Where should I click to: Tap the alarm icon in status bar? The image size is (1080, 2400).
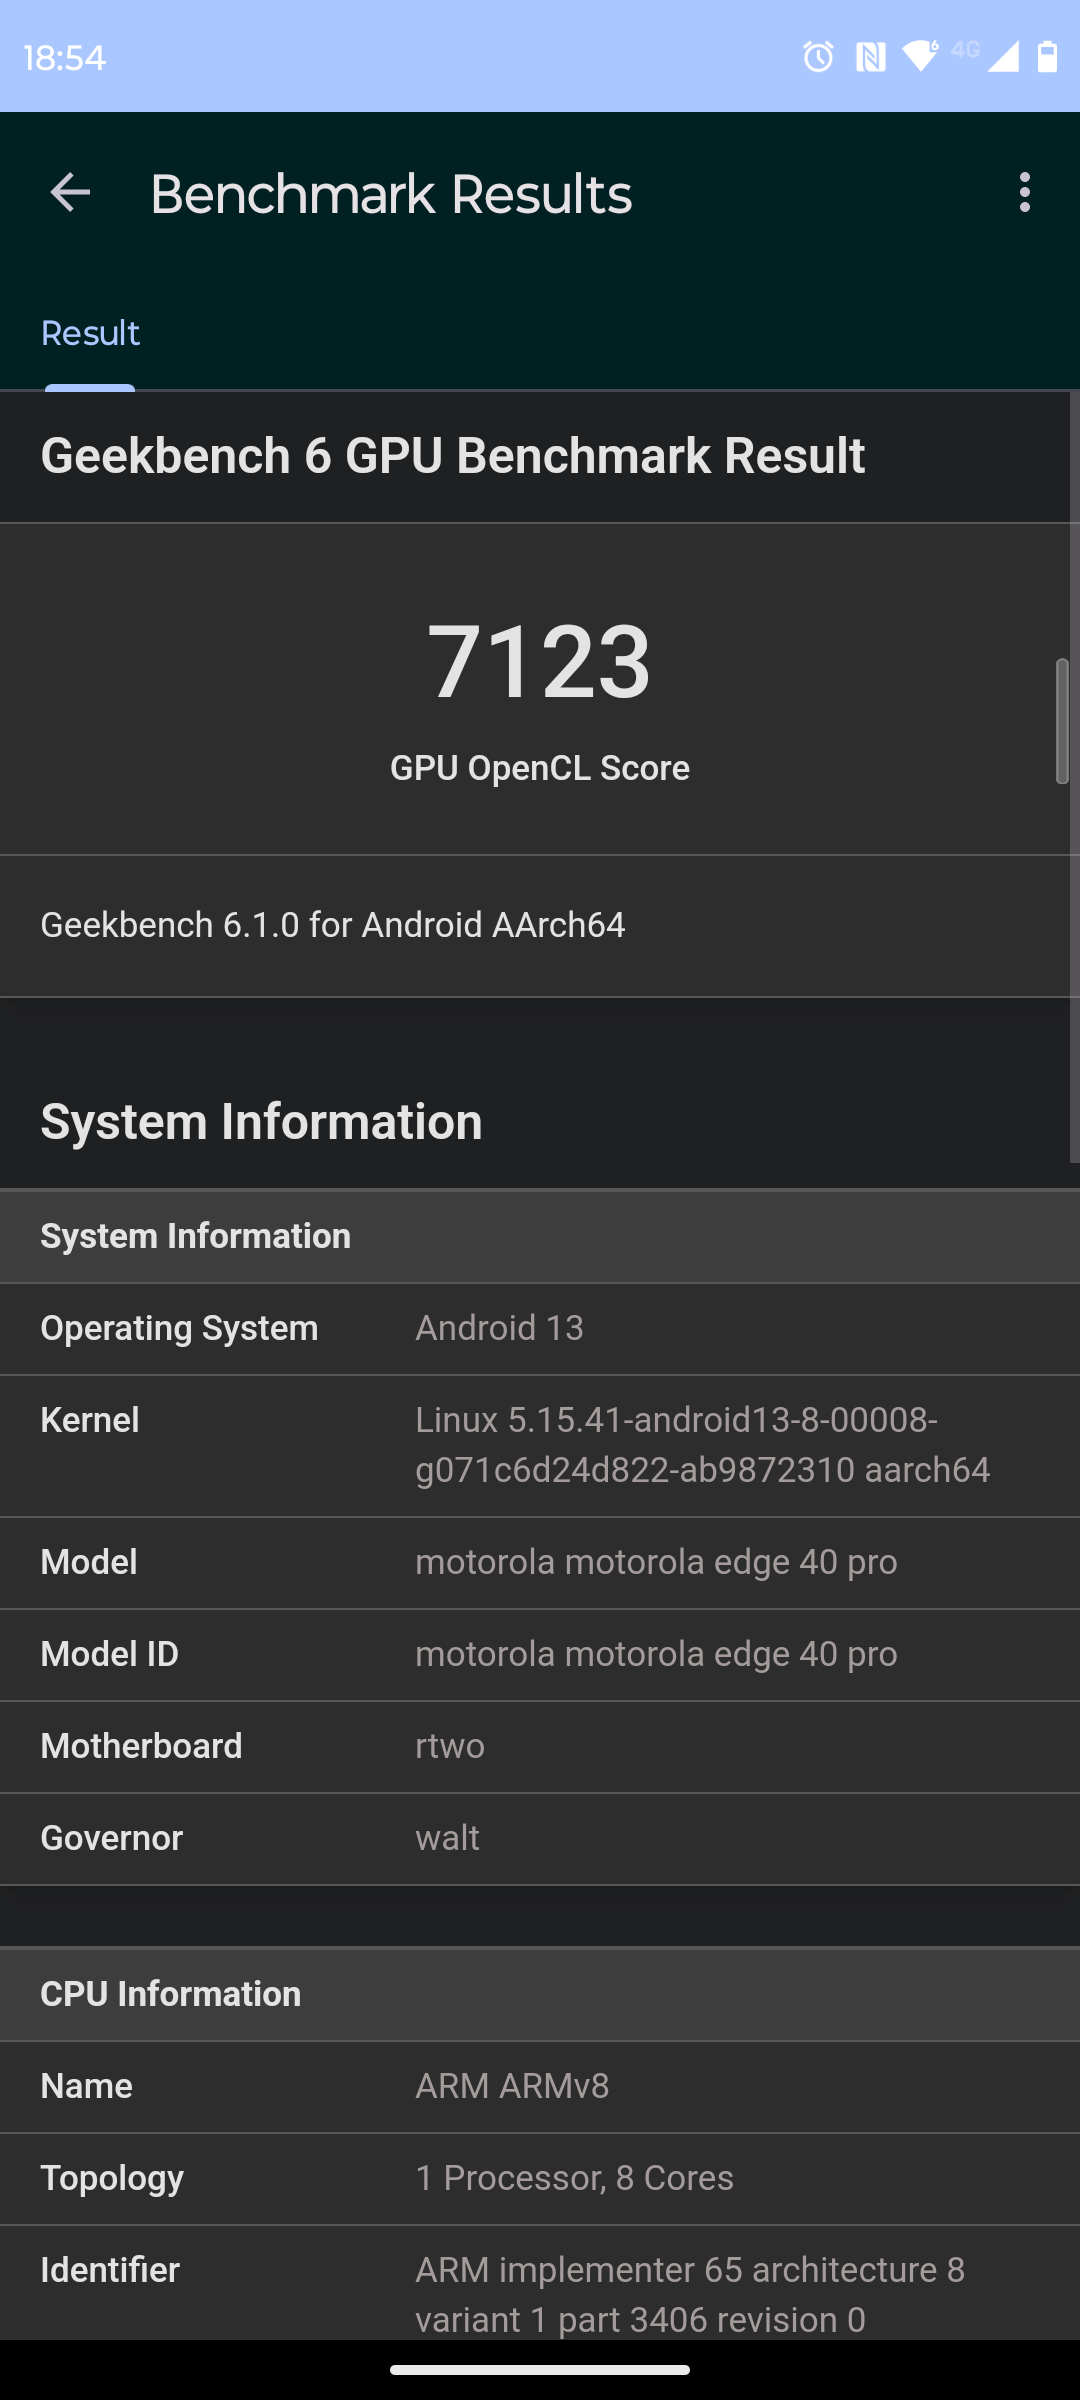818,57
